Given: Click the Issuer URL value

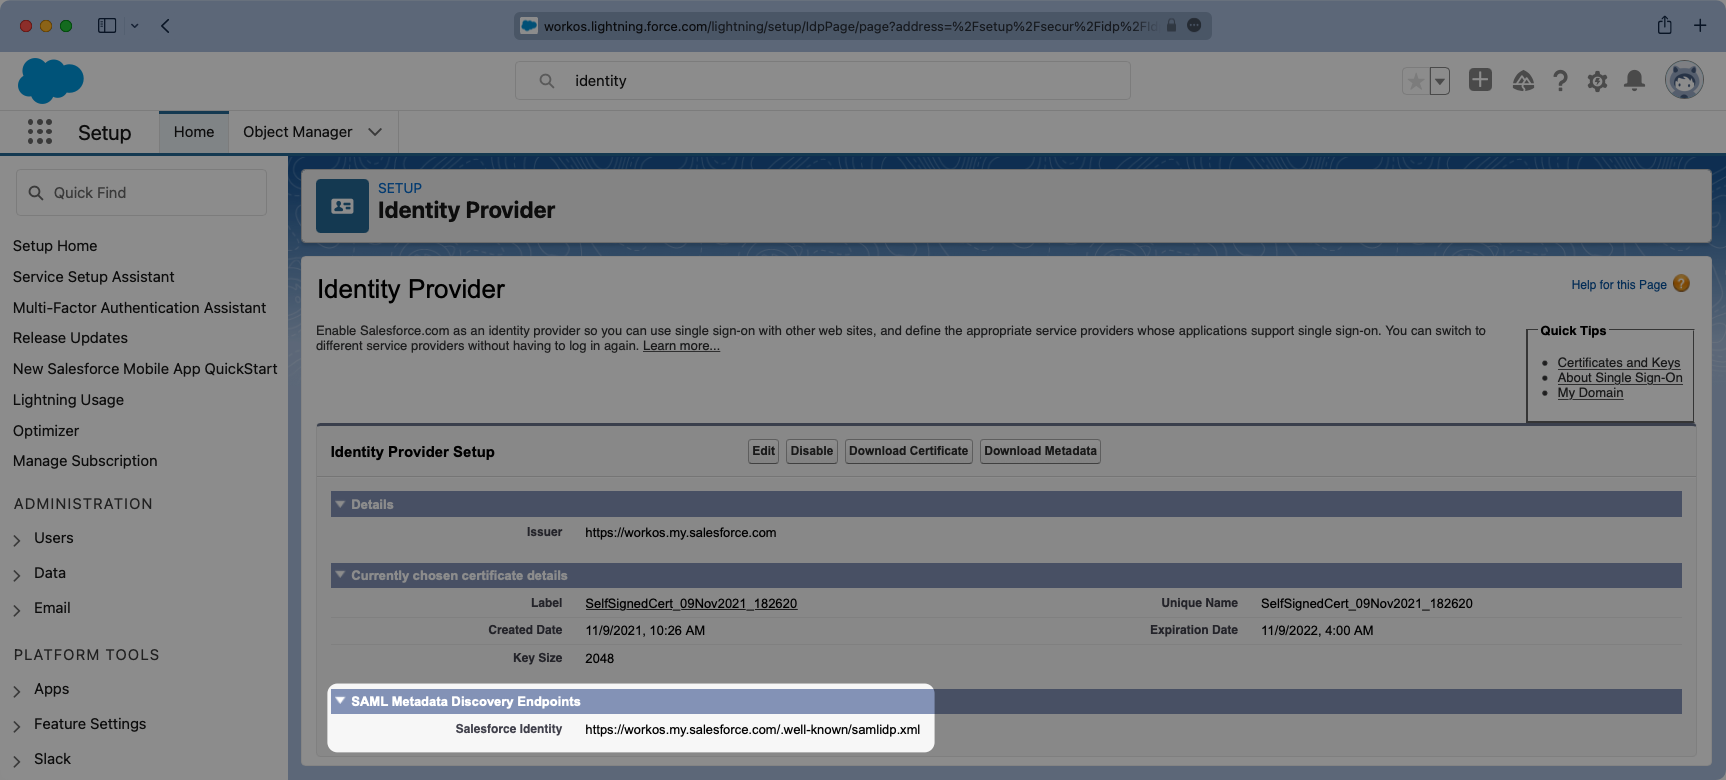Looking at the screenshot, I should pos(681,533).
